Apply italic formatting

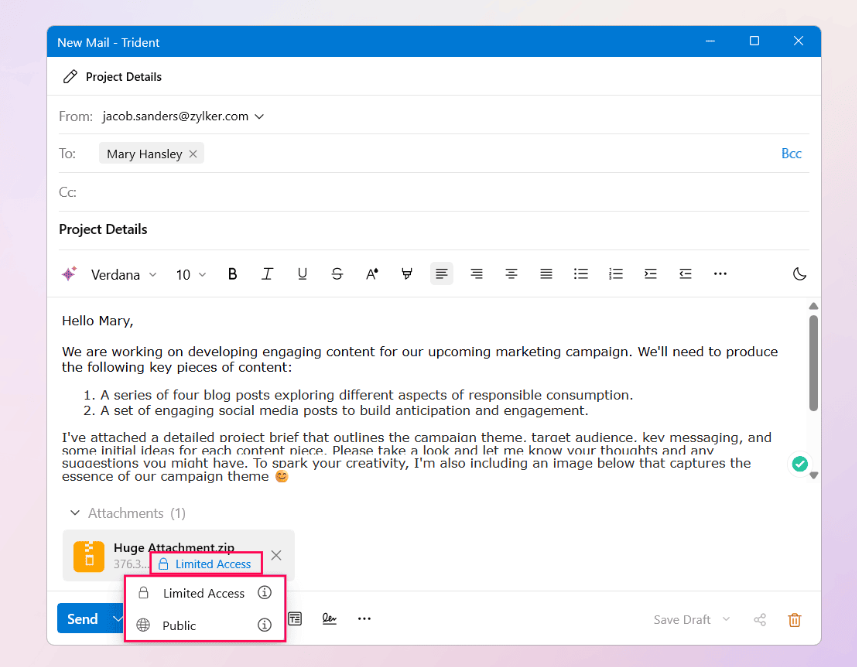coord(267,274)
